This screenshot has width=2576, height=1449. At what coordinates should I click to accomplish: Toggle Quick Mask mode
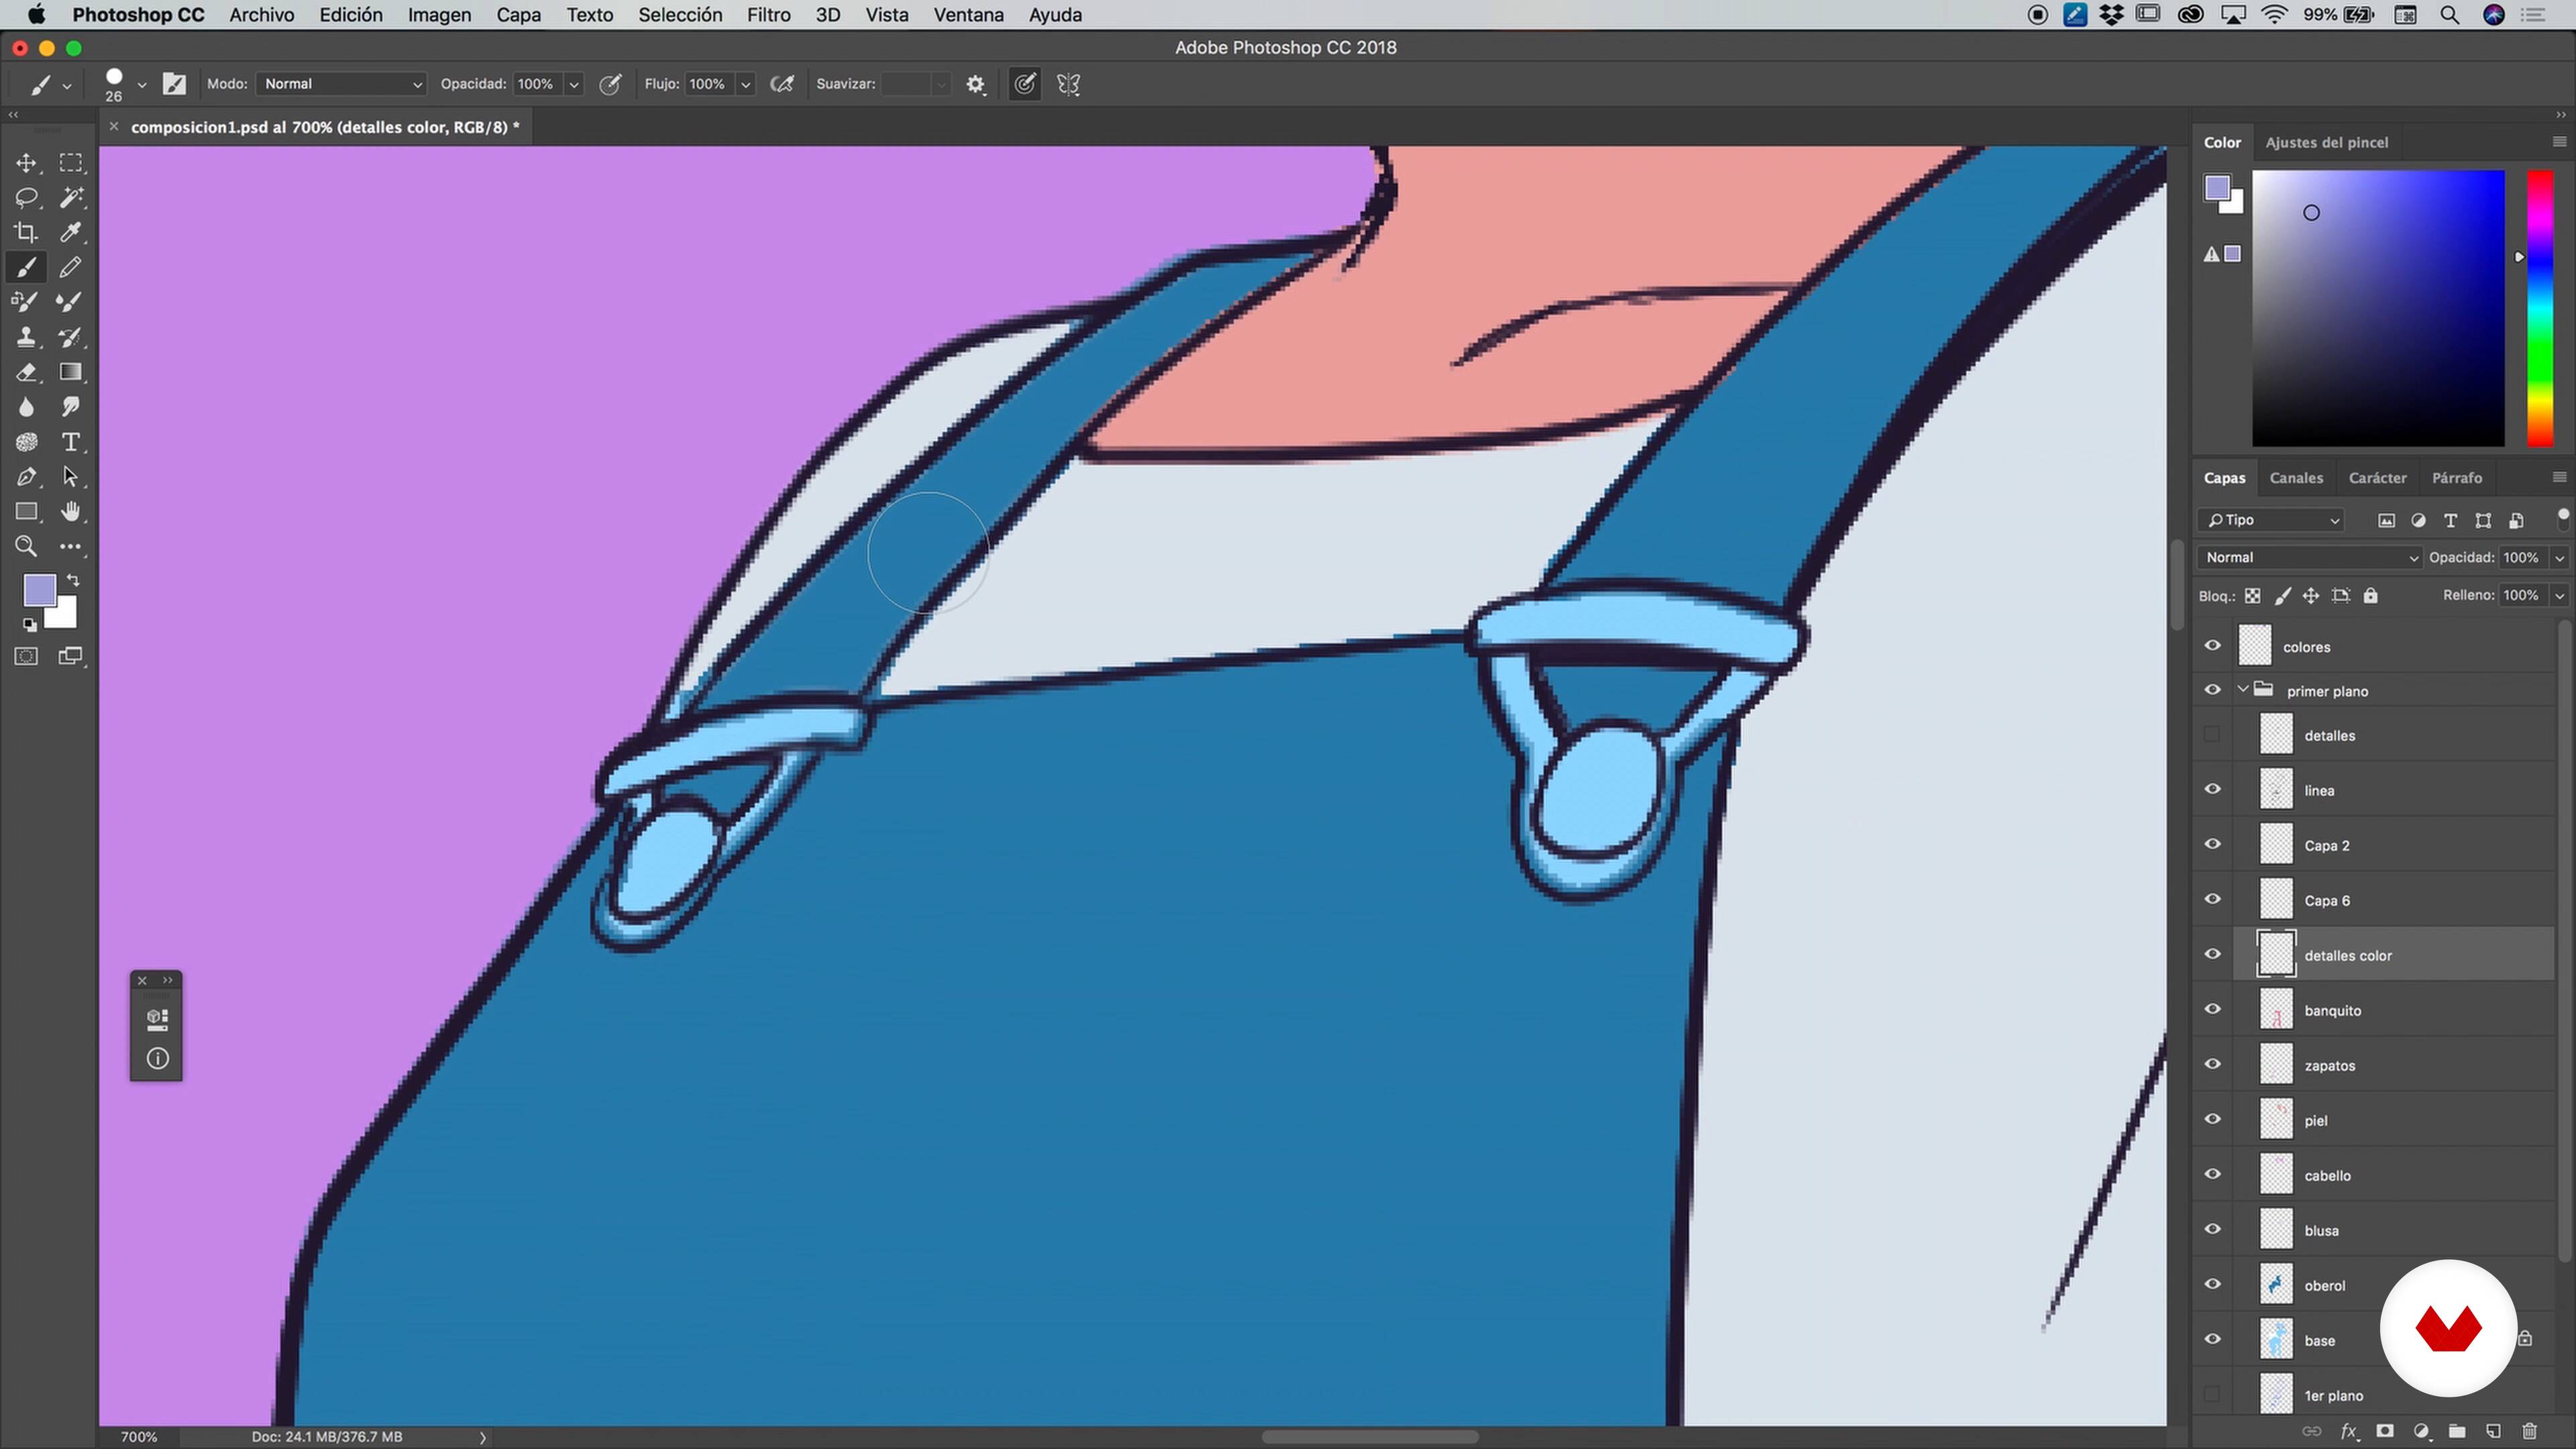(x=26, y=656)
